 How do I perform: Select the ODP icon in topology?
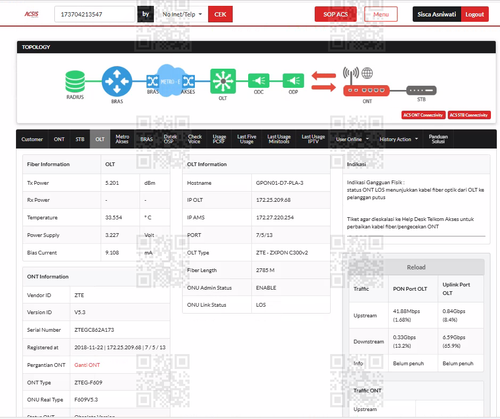[x=293, y=80]
